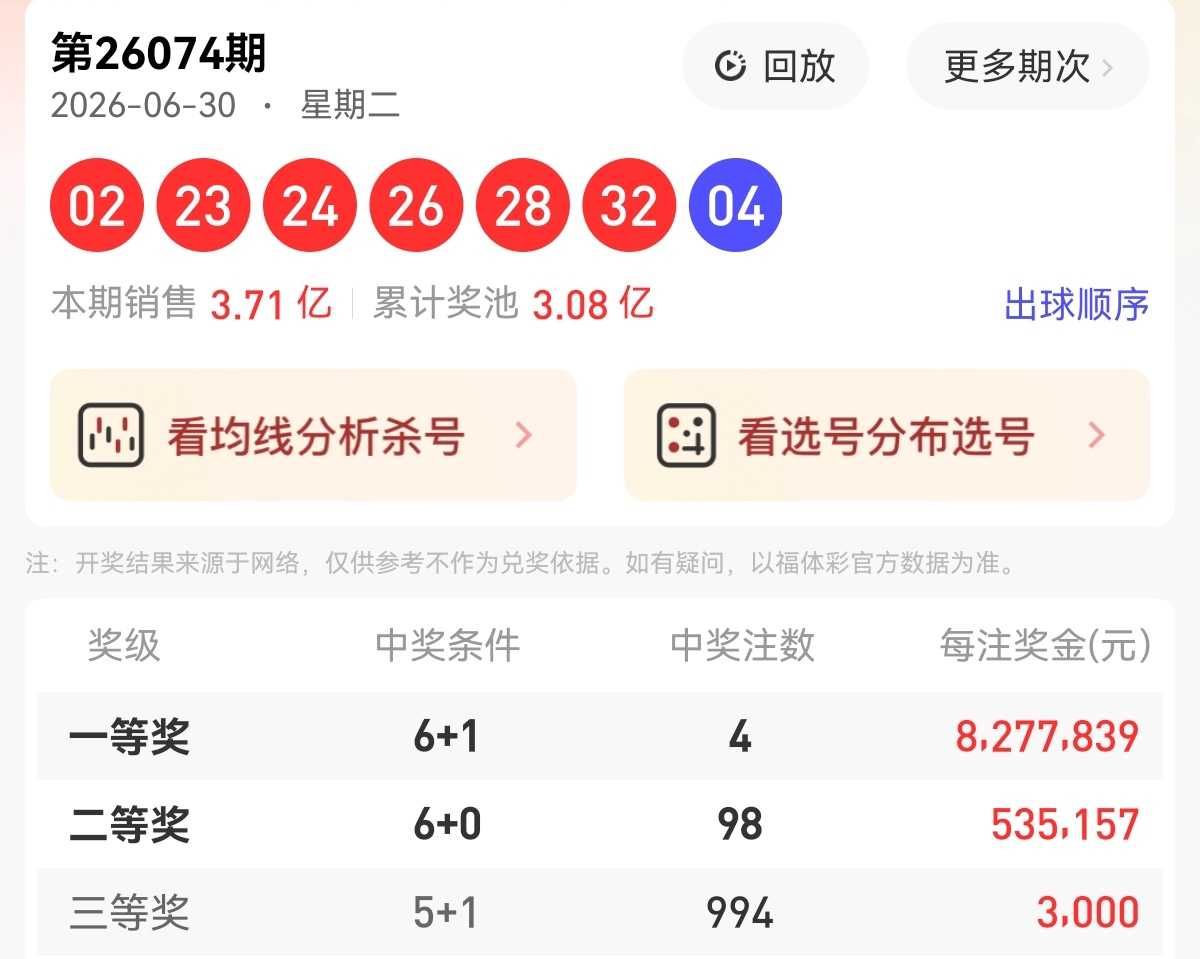Tap the replay clock icon beside 回放

pos(731,66)
